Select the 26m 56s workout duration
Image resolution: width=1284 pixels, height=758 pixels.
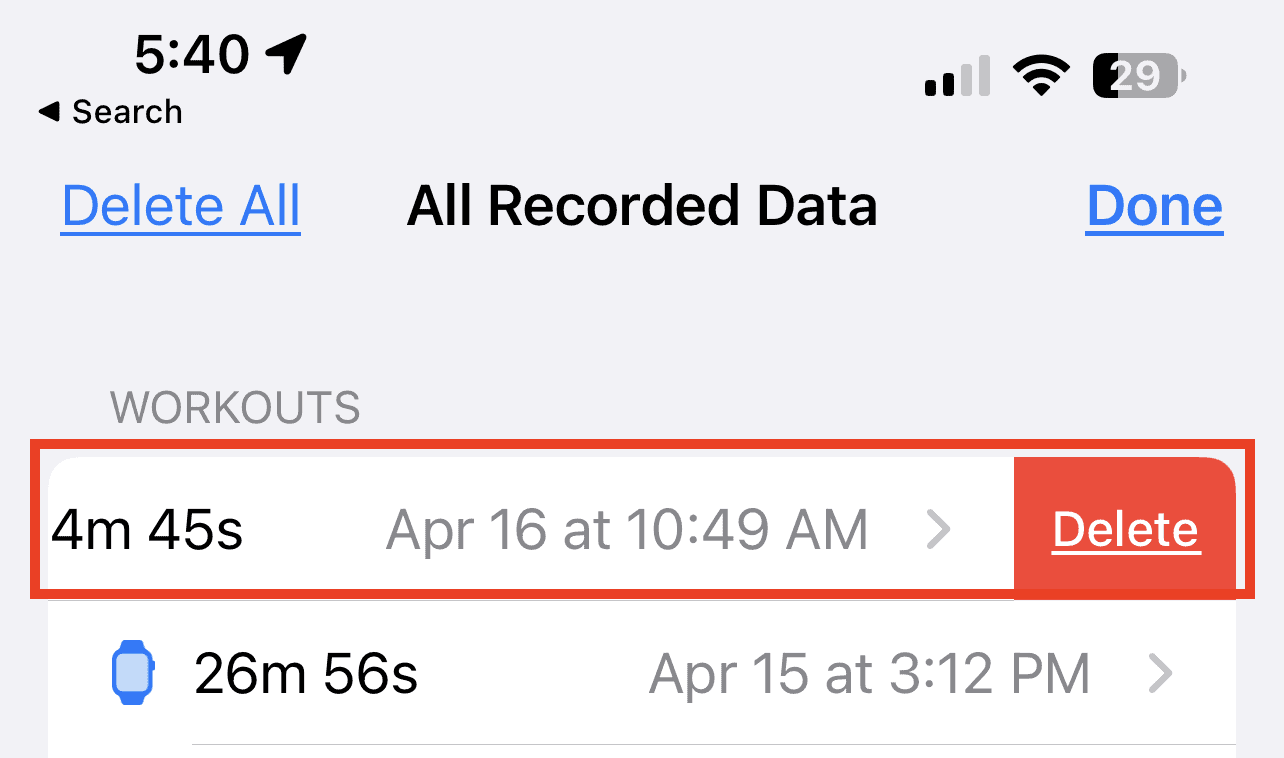click(x=306, y=674)
